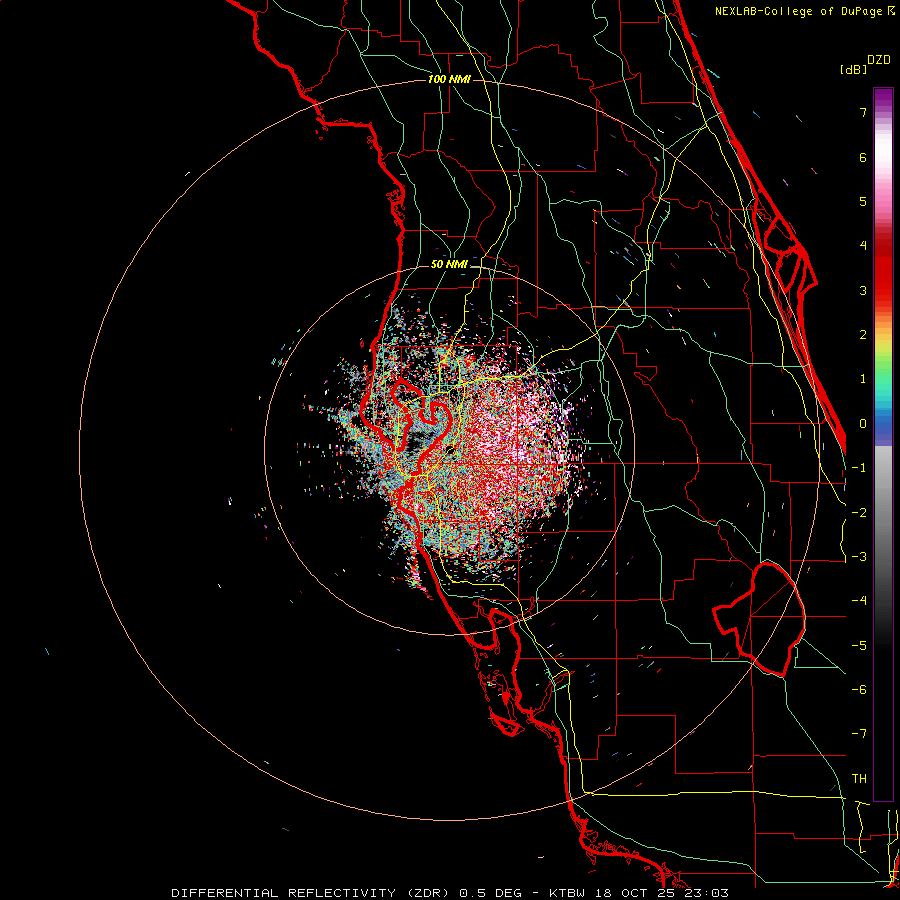The height and width of the screenshot is (900, 900).
Task: Click the -3 value on the color scale
Action: click(859, 557)
